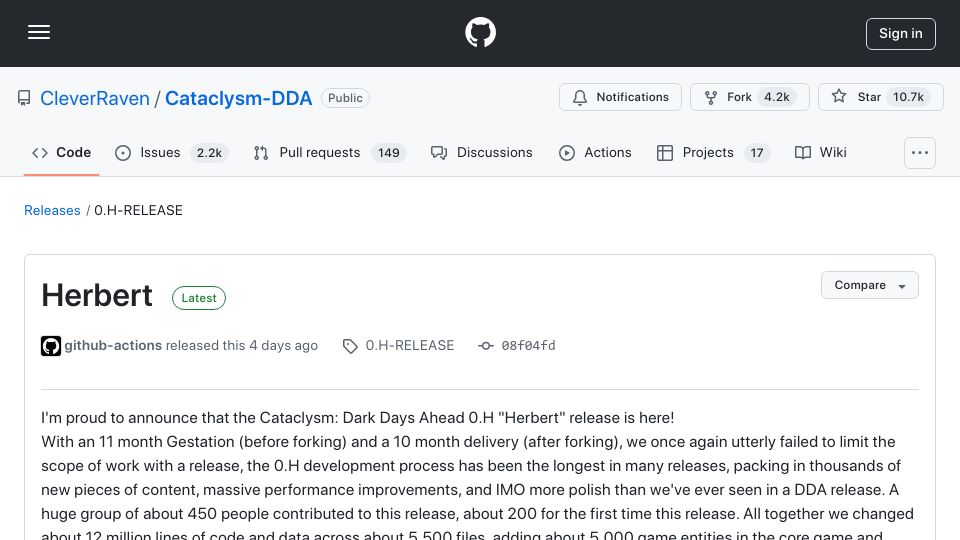Click the 'I'm proud to announce' sentence
This screenshot has width=960, height=540.
point(358,418)
